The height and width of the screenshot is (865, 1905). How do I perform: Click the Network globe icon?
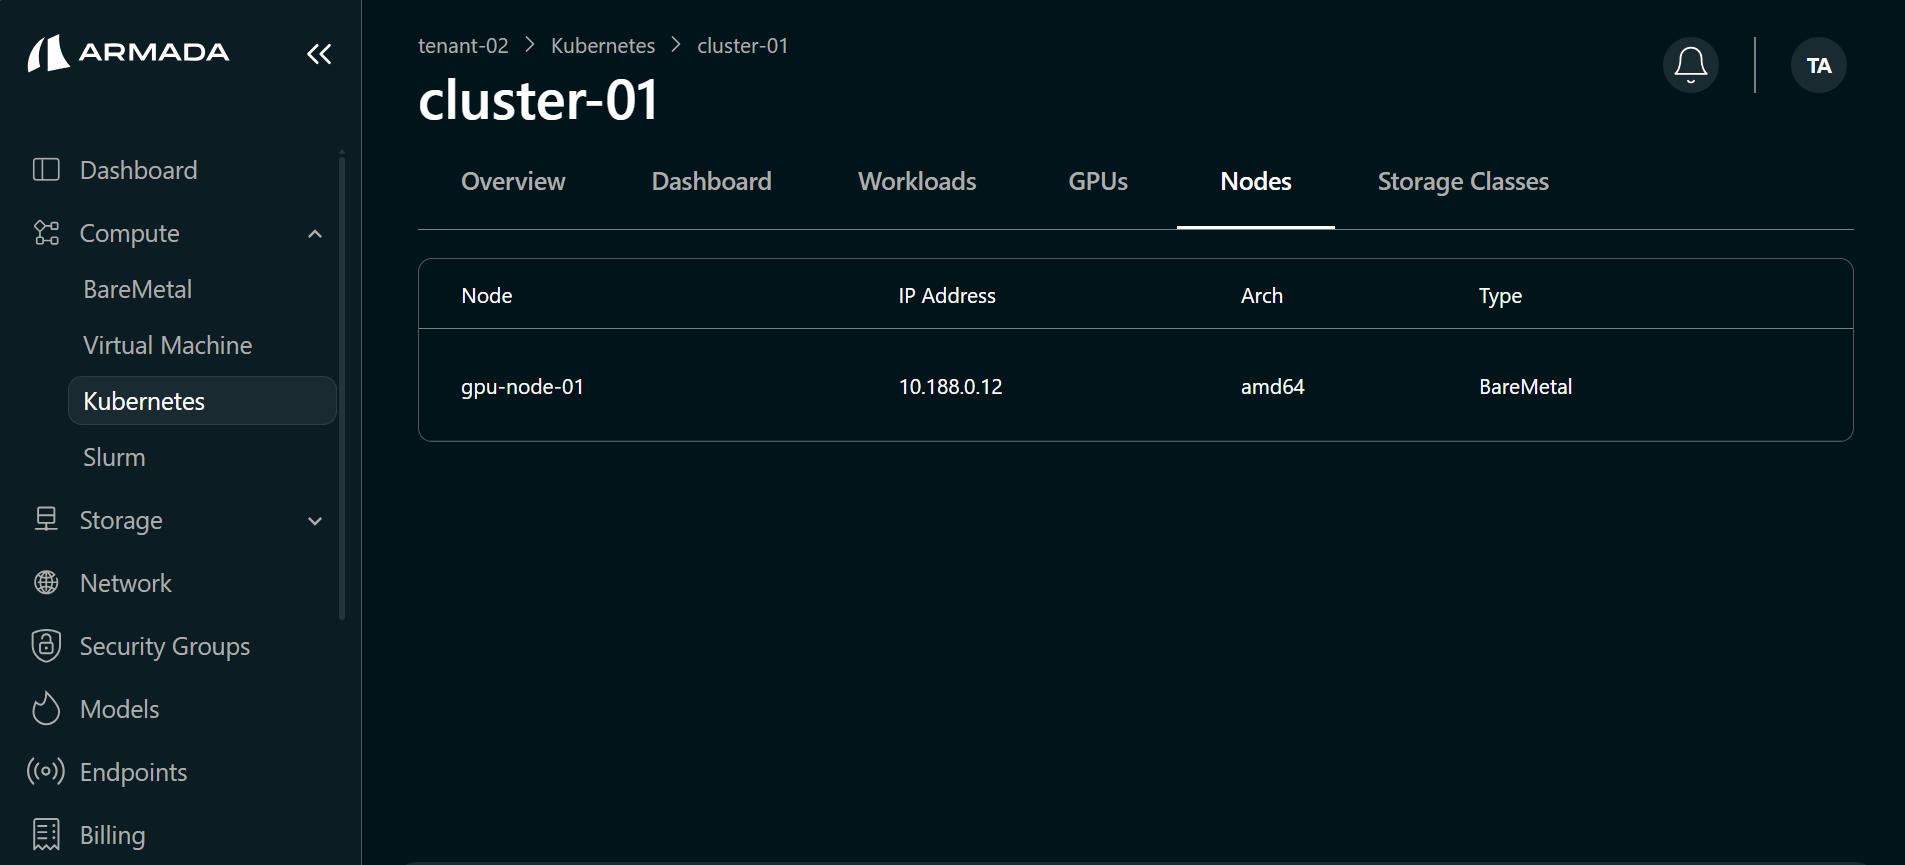(46, 582)
